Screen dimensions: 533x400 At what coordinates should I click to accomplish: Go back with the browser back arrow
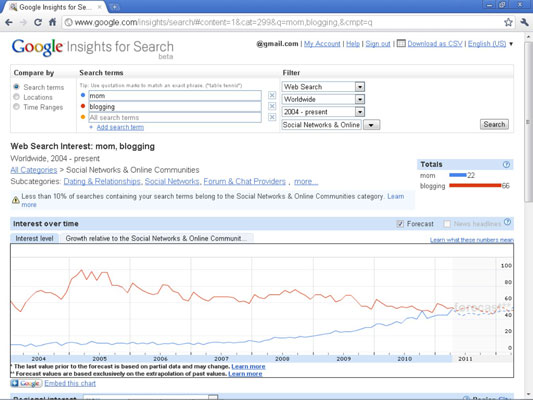point(9,22)
